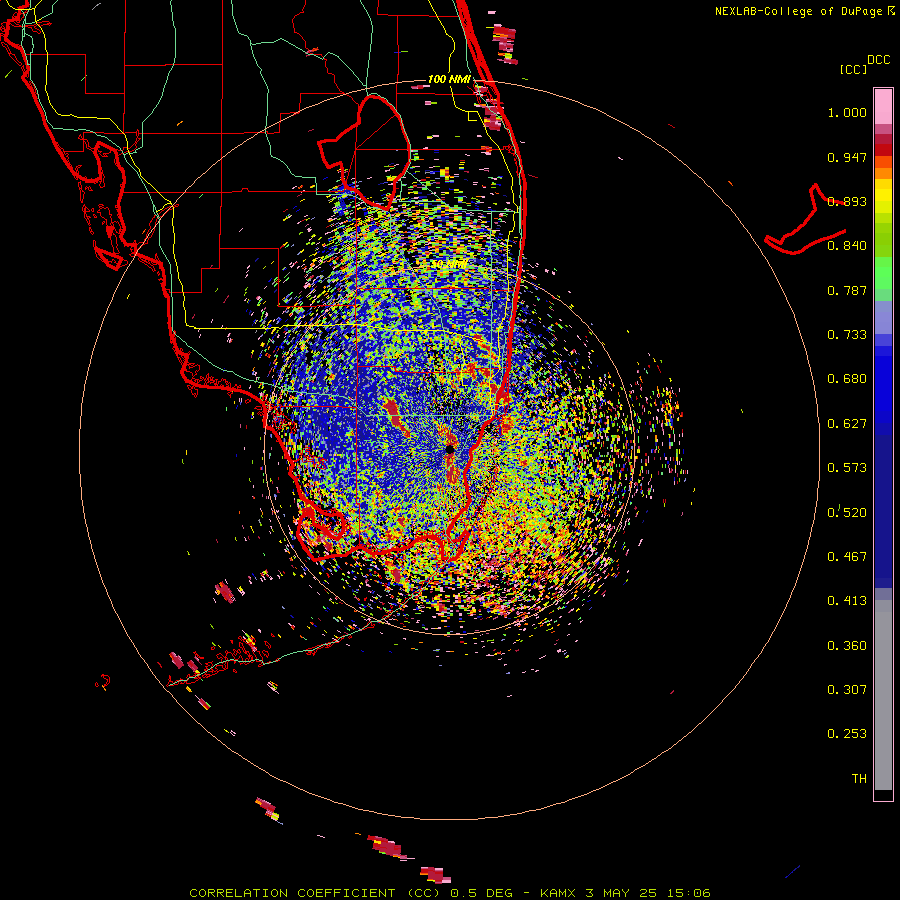The height and width of the screenshot is (900, 900).
Task: Select the 0.573 scale value
Action: [847, 468]
